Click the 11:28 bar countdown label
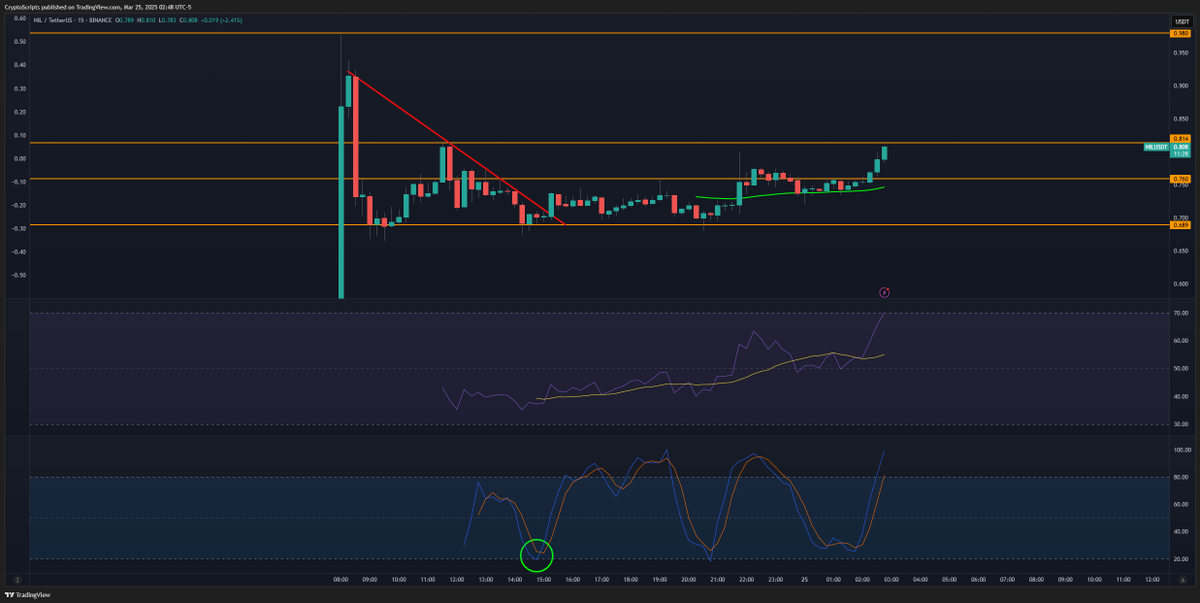 click(1179, 154)
